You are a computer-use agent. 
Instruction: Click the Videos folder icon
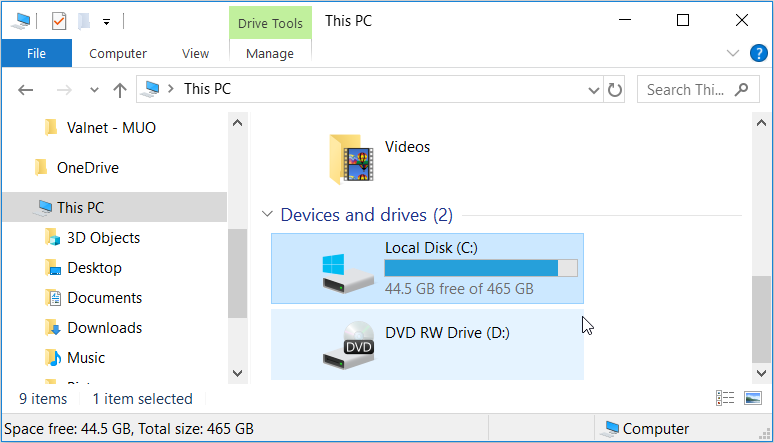coord(351,159)
